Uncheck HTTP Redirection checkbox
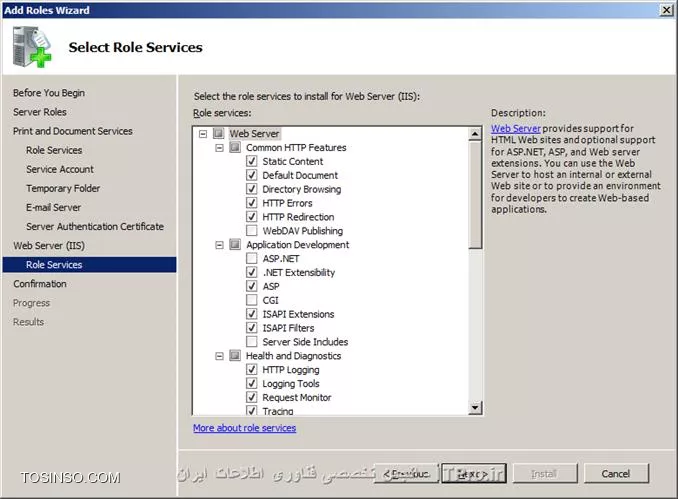Viewport: 678px width, 499px height. (x=252, y=217)
